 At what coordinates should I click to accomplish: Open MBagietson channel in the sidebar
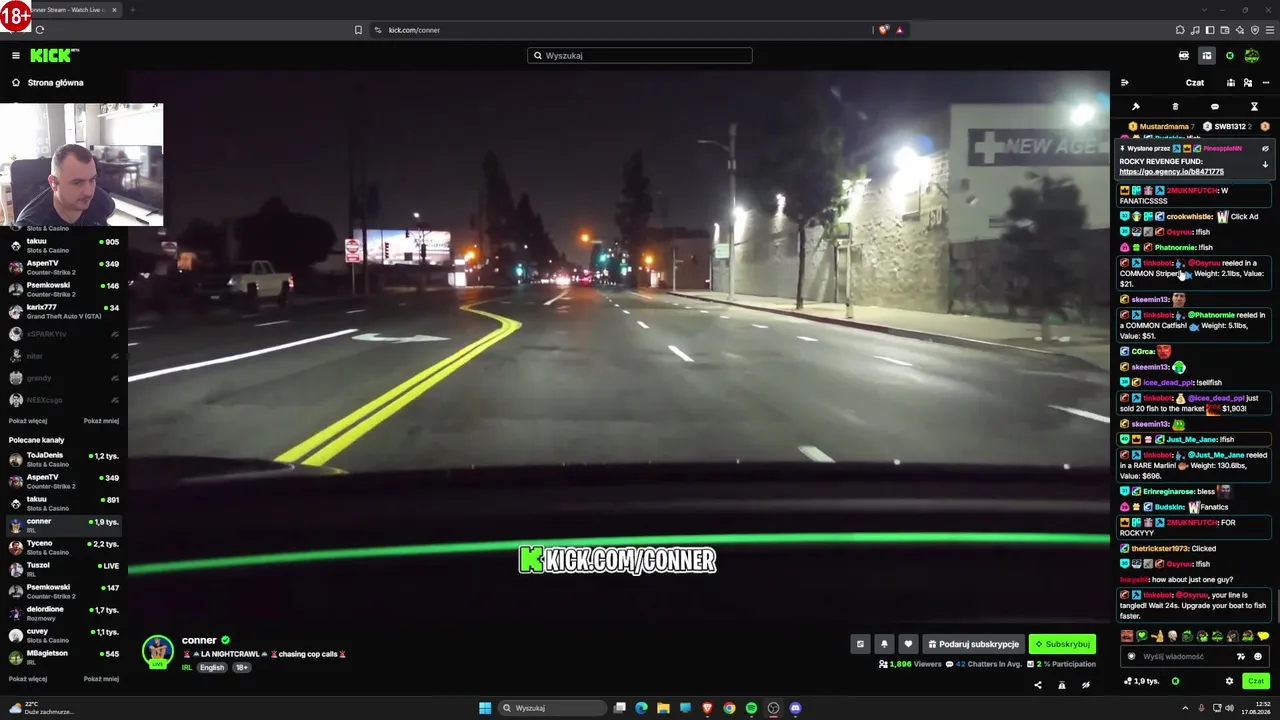tap(64, 657)
